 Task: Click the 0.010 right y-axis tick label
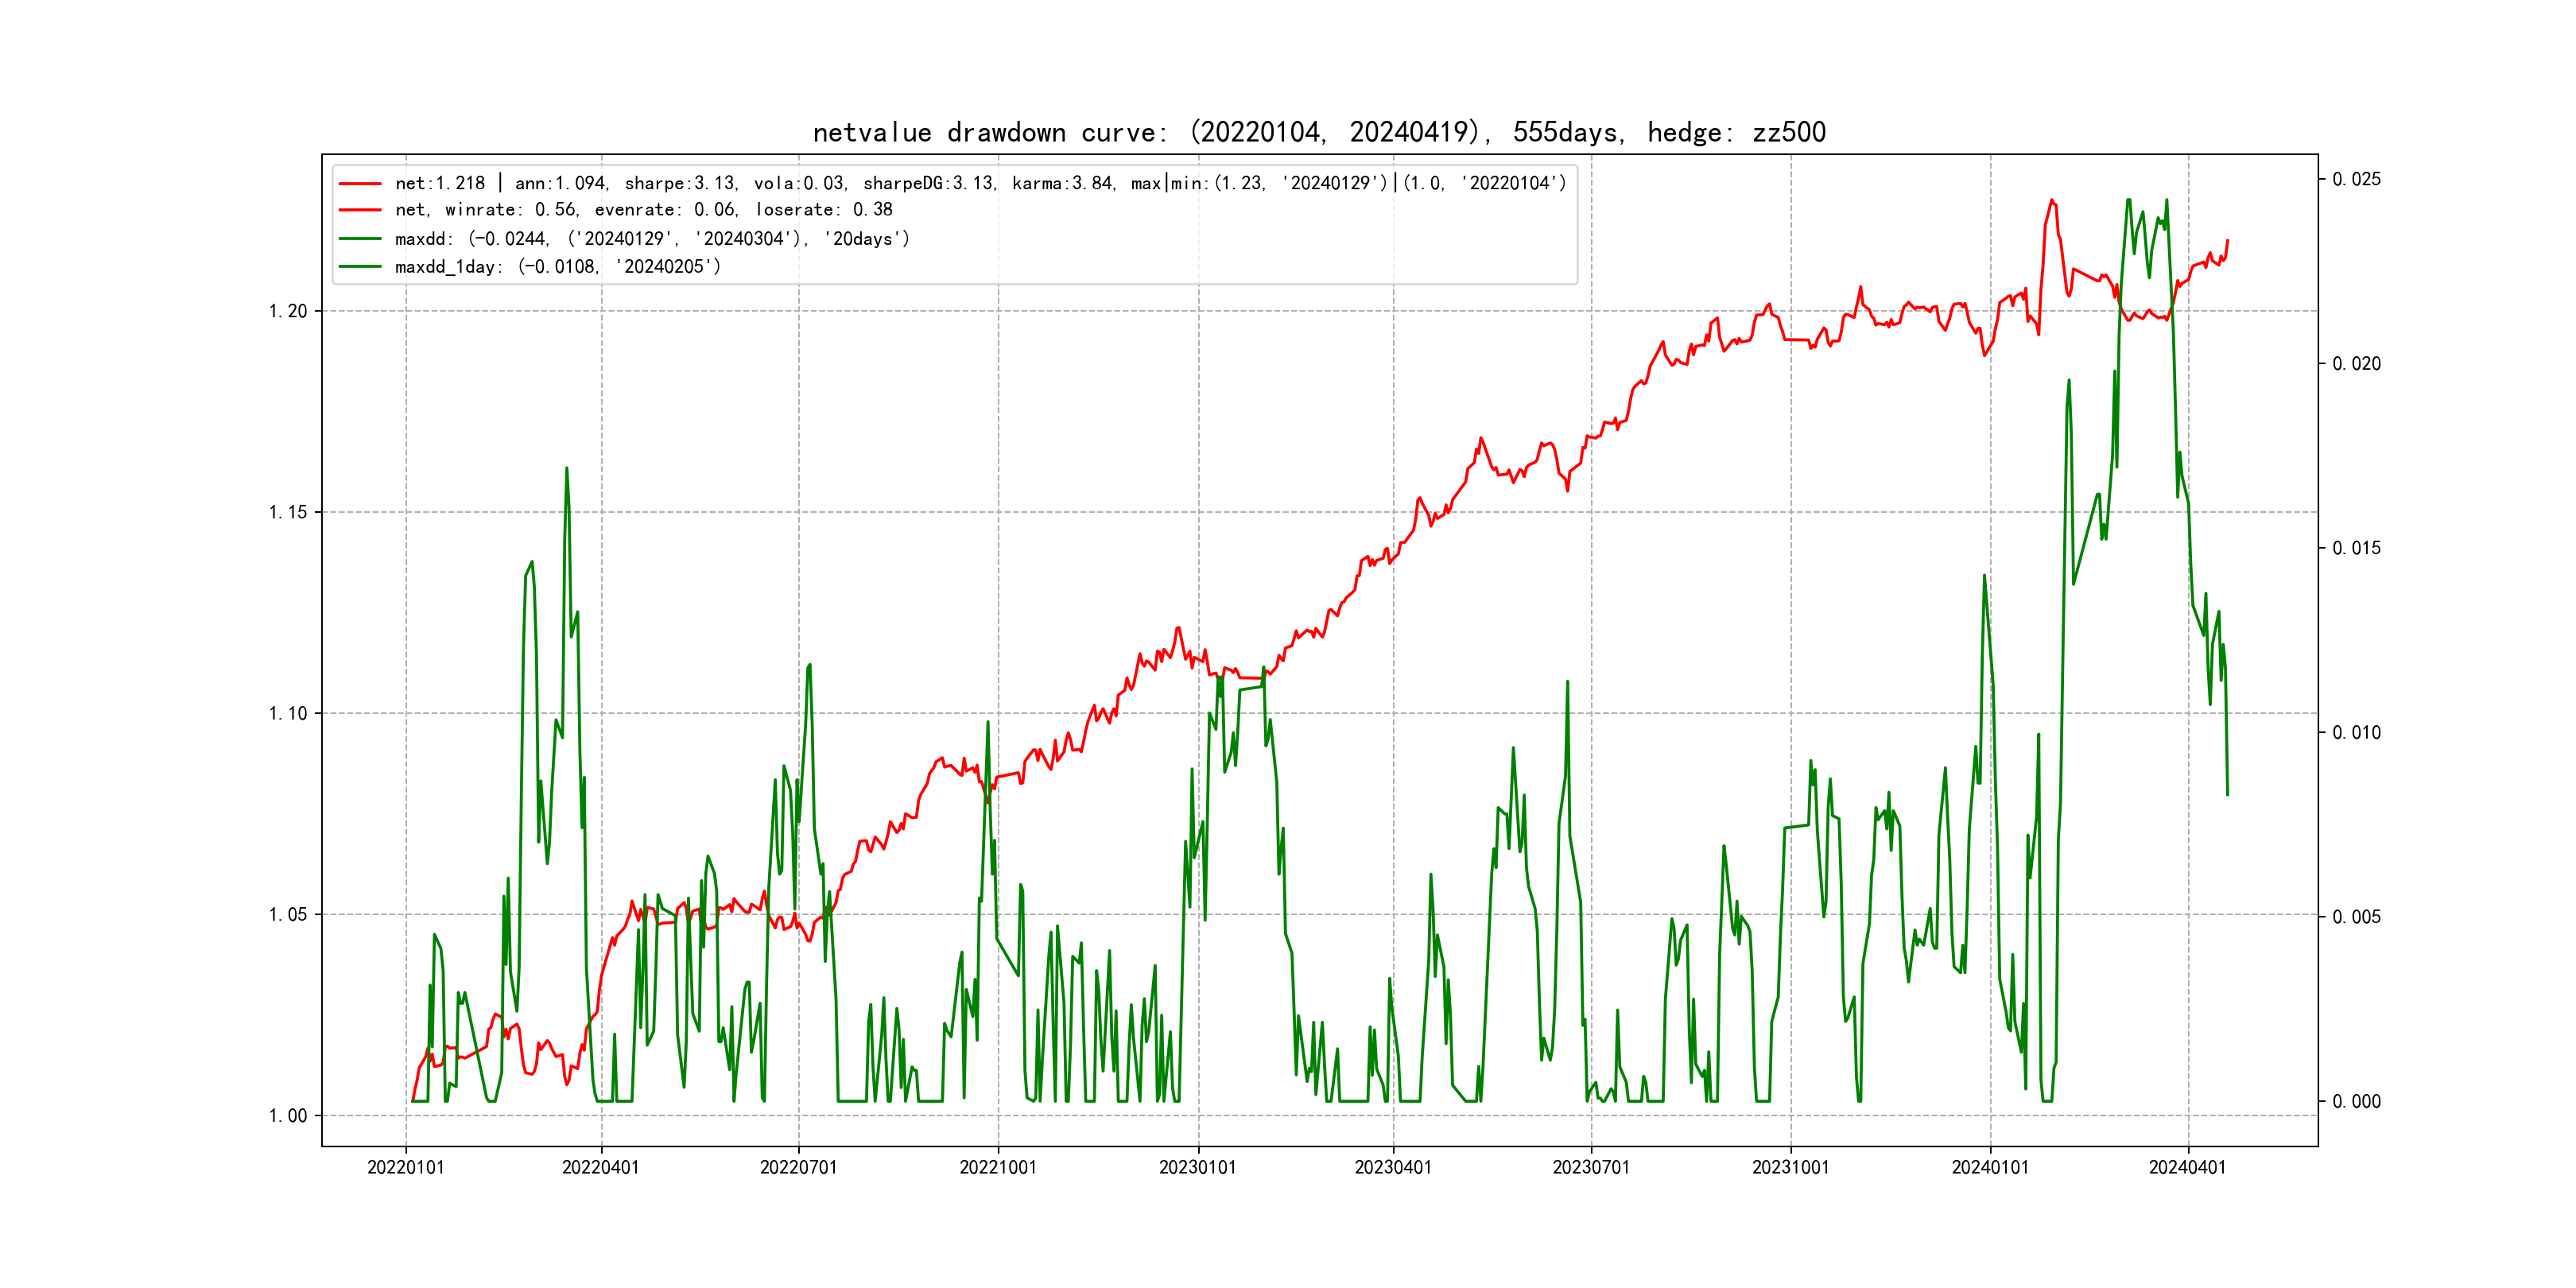(x=2356, y=733)
